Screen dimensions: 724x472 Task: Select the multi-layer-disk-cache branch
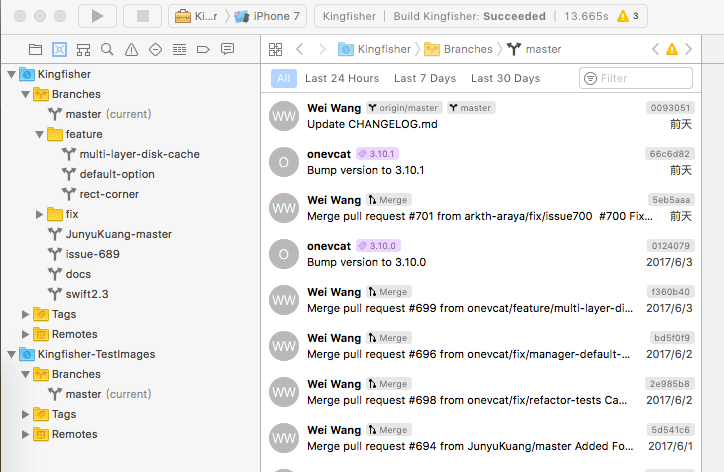click(131, 154)
